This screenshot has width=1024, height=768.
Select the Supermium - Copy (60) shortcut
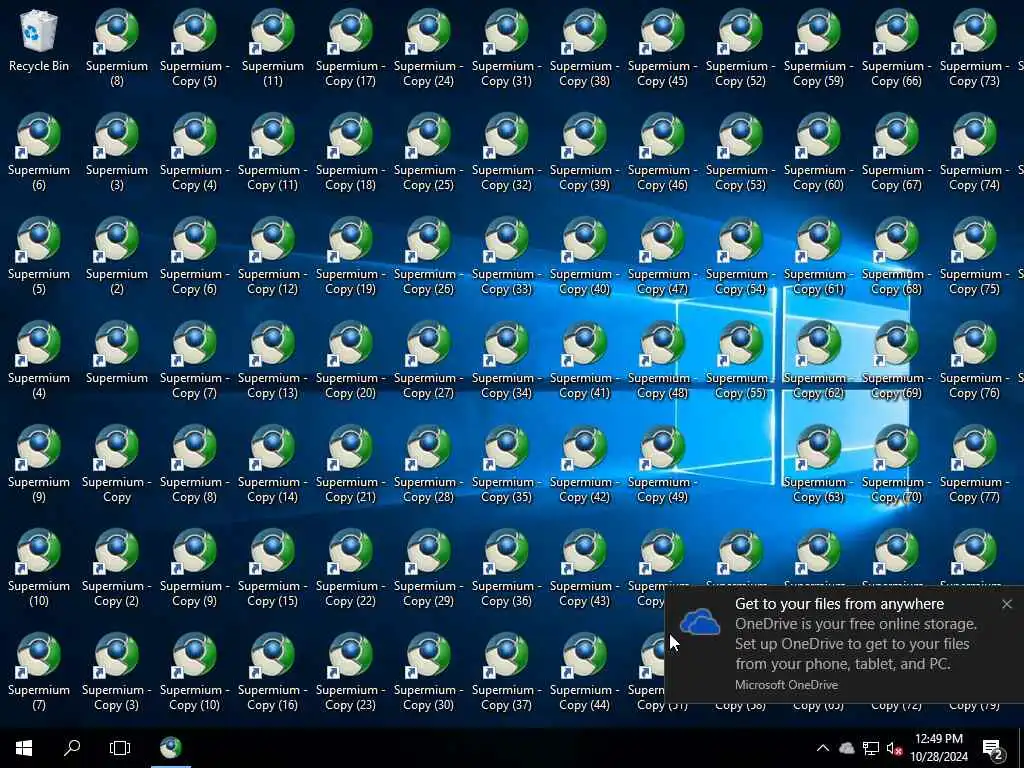coord(818,152)
